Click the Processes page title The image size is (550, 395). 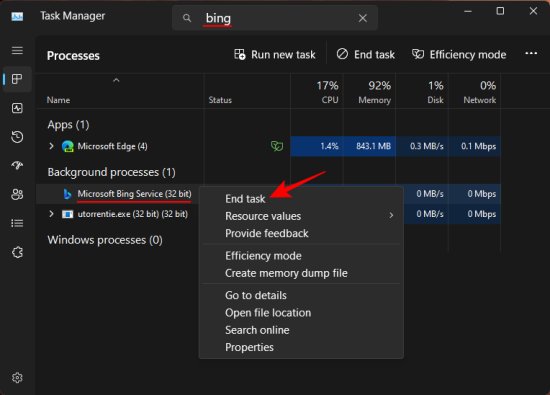[x=73, y=56]
